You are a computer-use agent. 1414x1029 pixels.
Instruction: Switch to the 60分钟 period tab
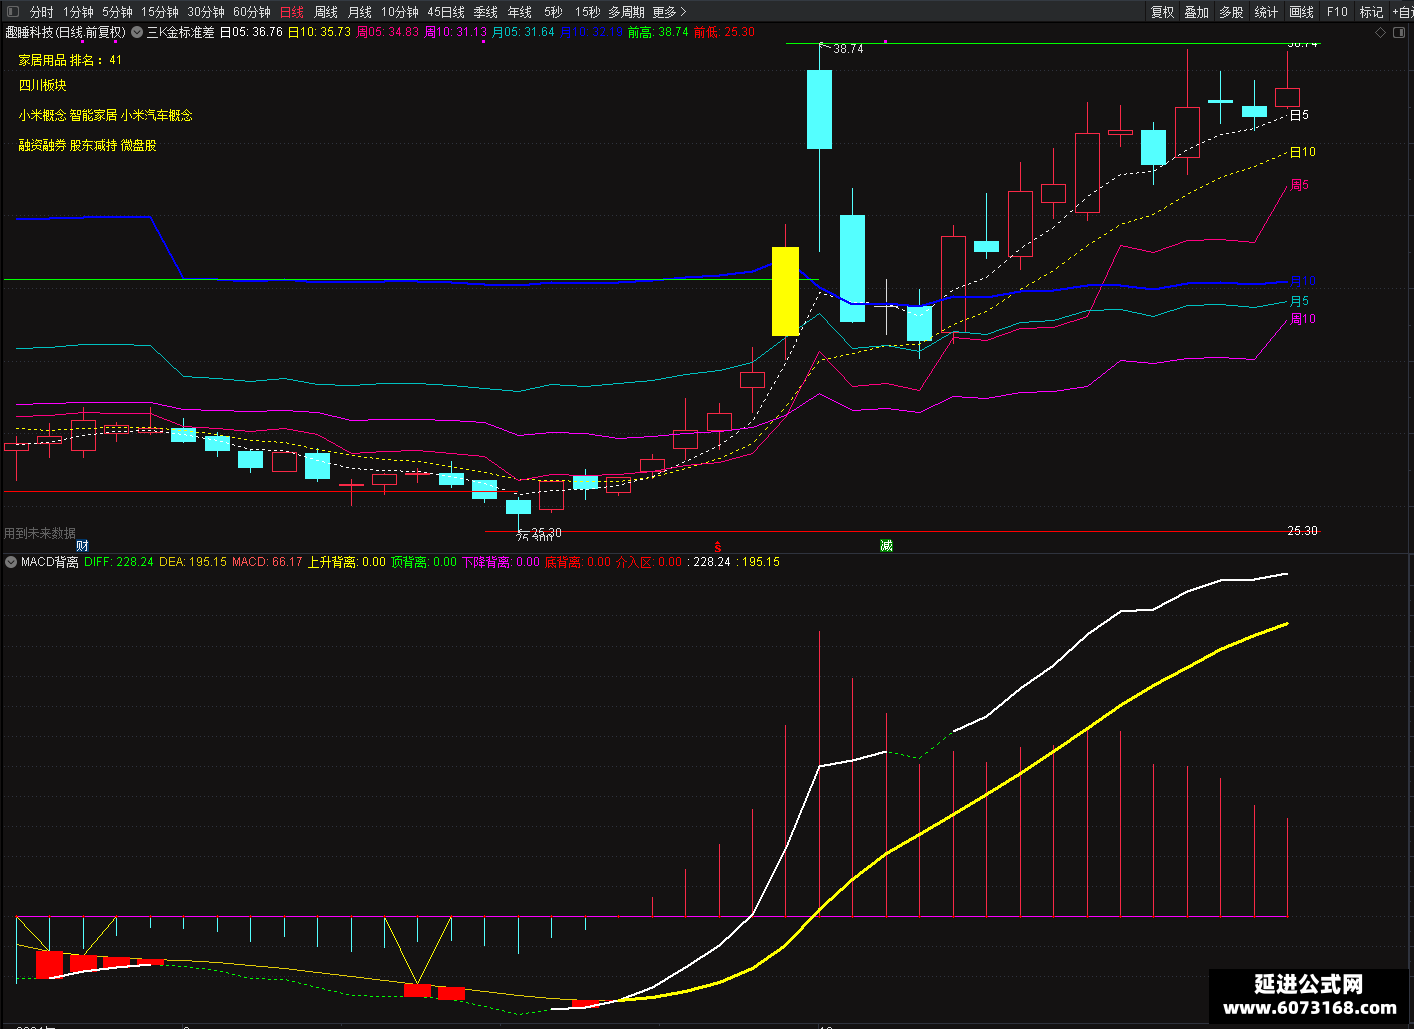point(252,12)
